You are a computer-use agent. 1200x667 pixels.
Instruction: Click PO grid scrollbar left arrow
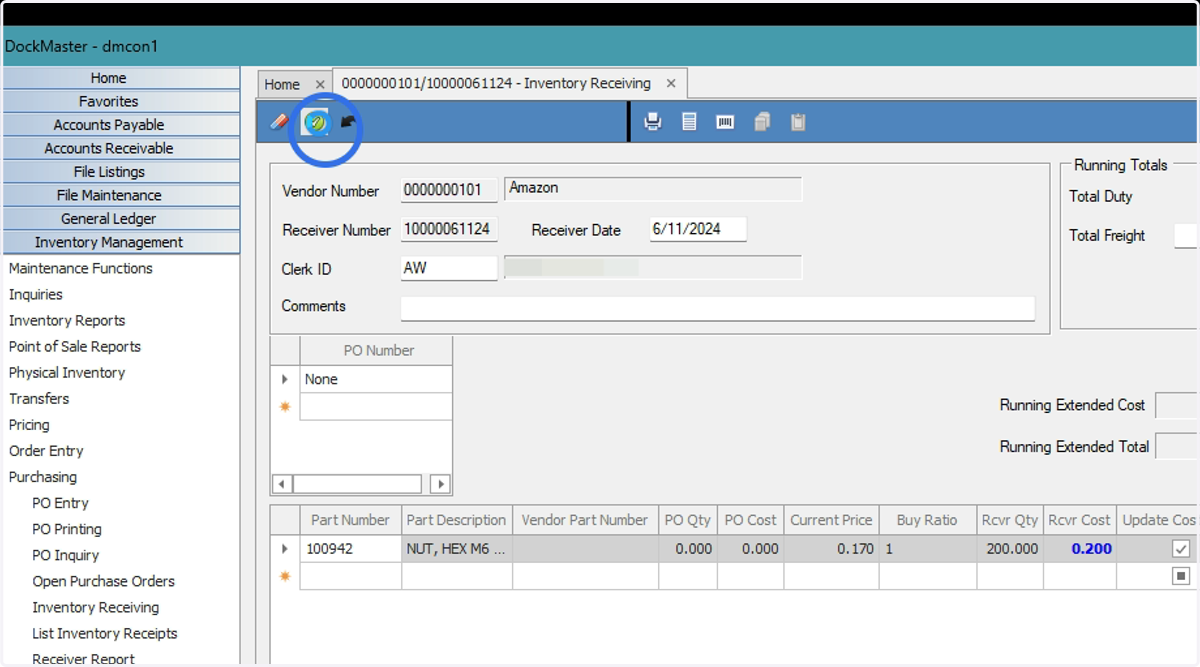click(x=282, y=484)
